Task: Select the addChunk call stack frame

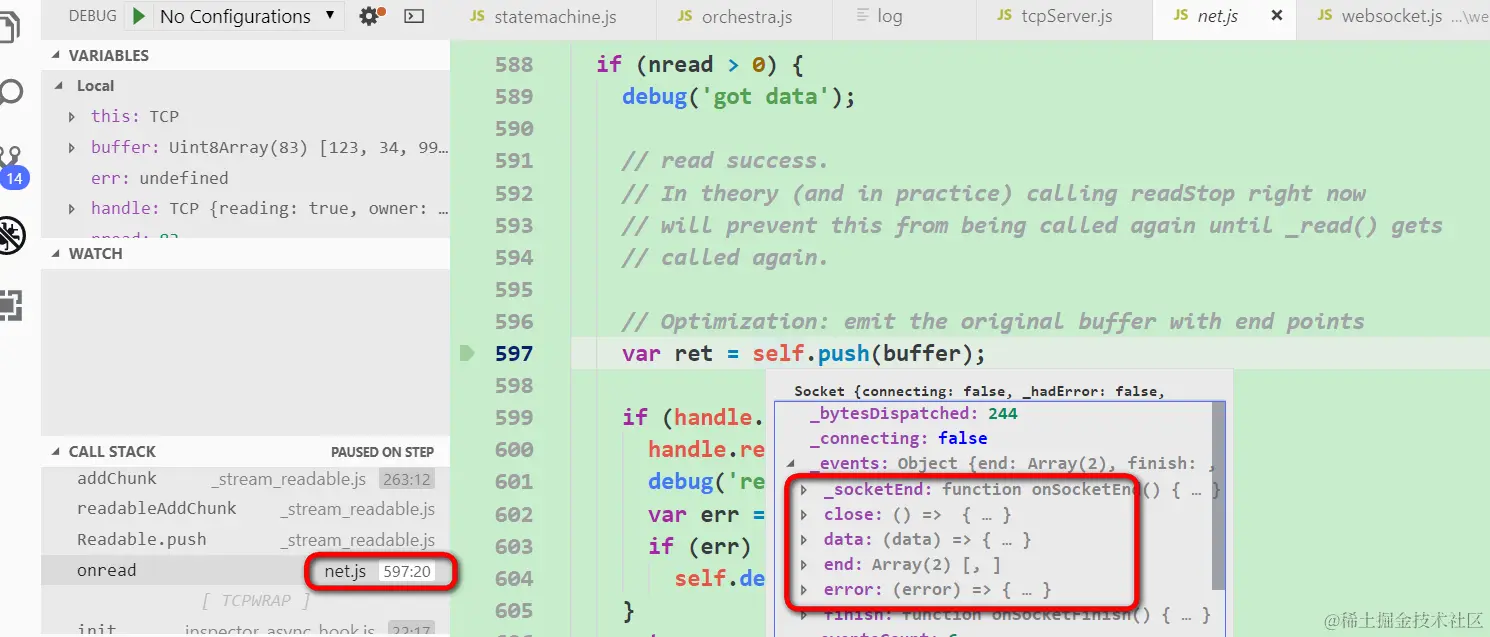Action: [245, 479]
